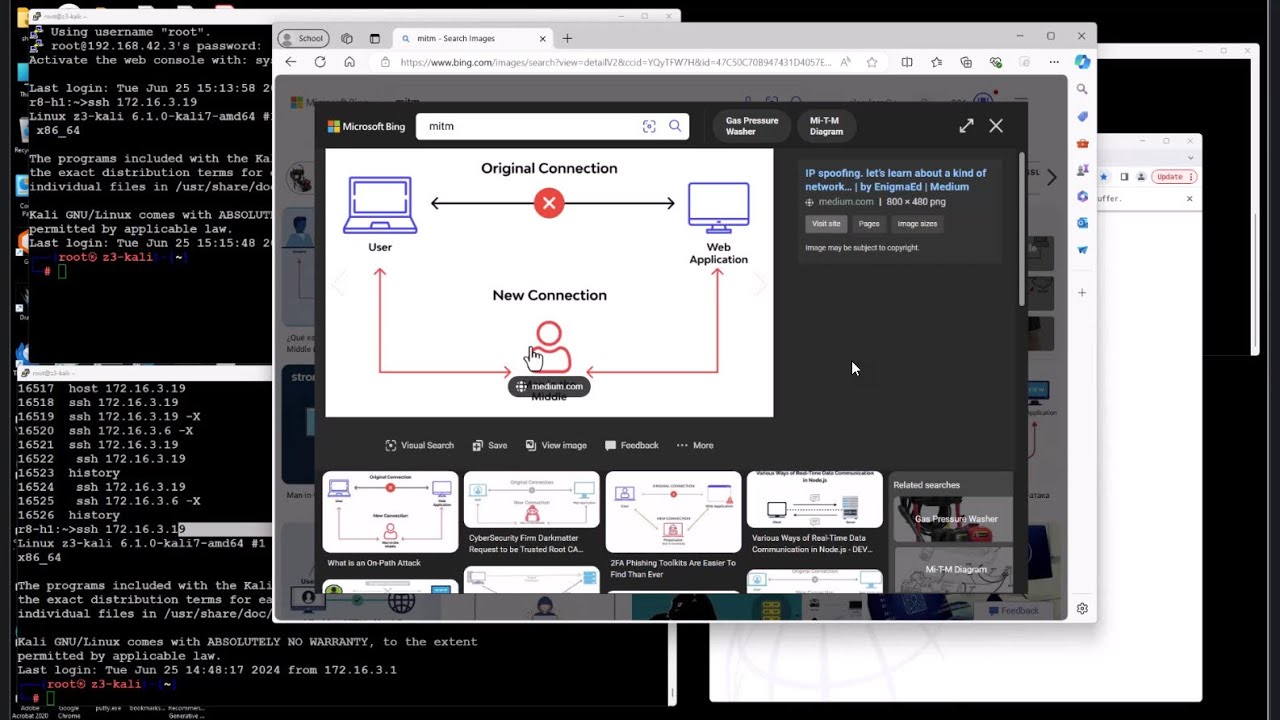
Task: Open Edge settings and more menu
Action: [1054, 62]
